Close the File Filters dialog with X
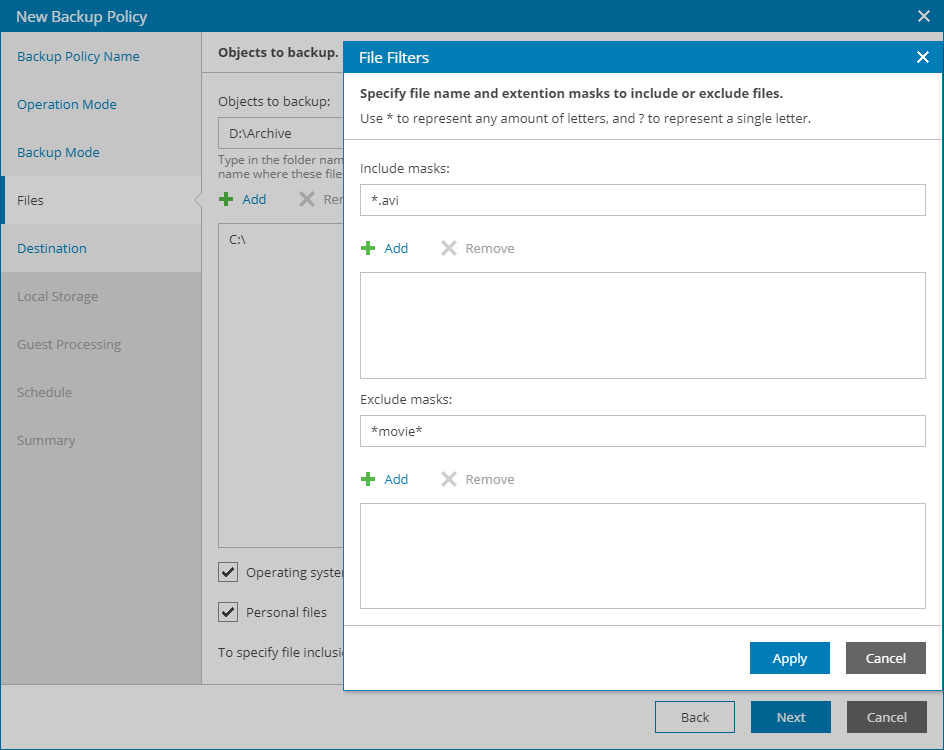This screenshot has height=750, width=944. click(x=922, y=57)
